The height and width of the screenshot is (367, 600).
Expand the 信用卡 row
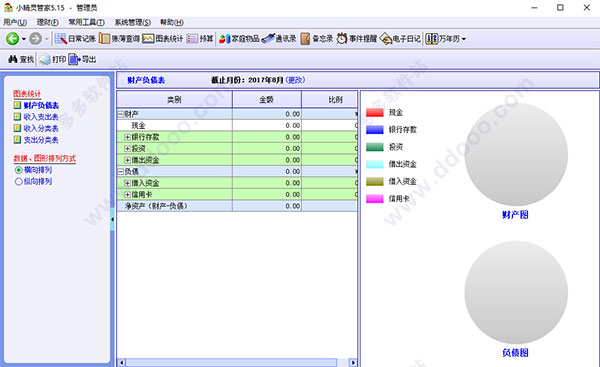127,194
